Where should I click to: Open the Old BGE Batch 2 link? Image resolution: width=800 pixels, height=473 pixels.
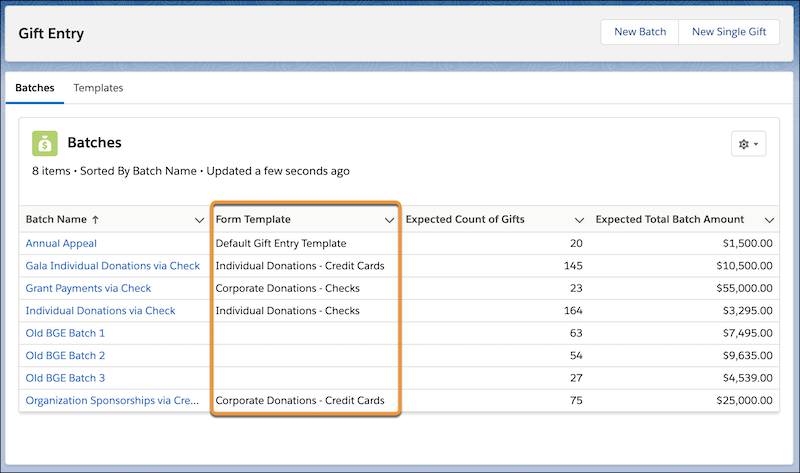click(x=65, y=356)
